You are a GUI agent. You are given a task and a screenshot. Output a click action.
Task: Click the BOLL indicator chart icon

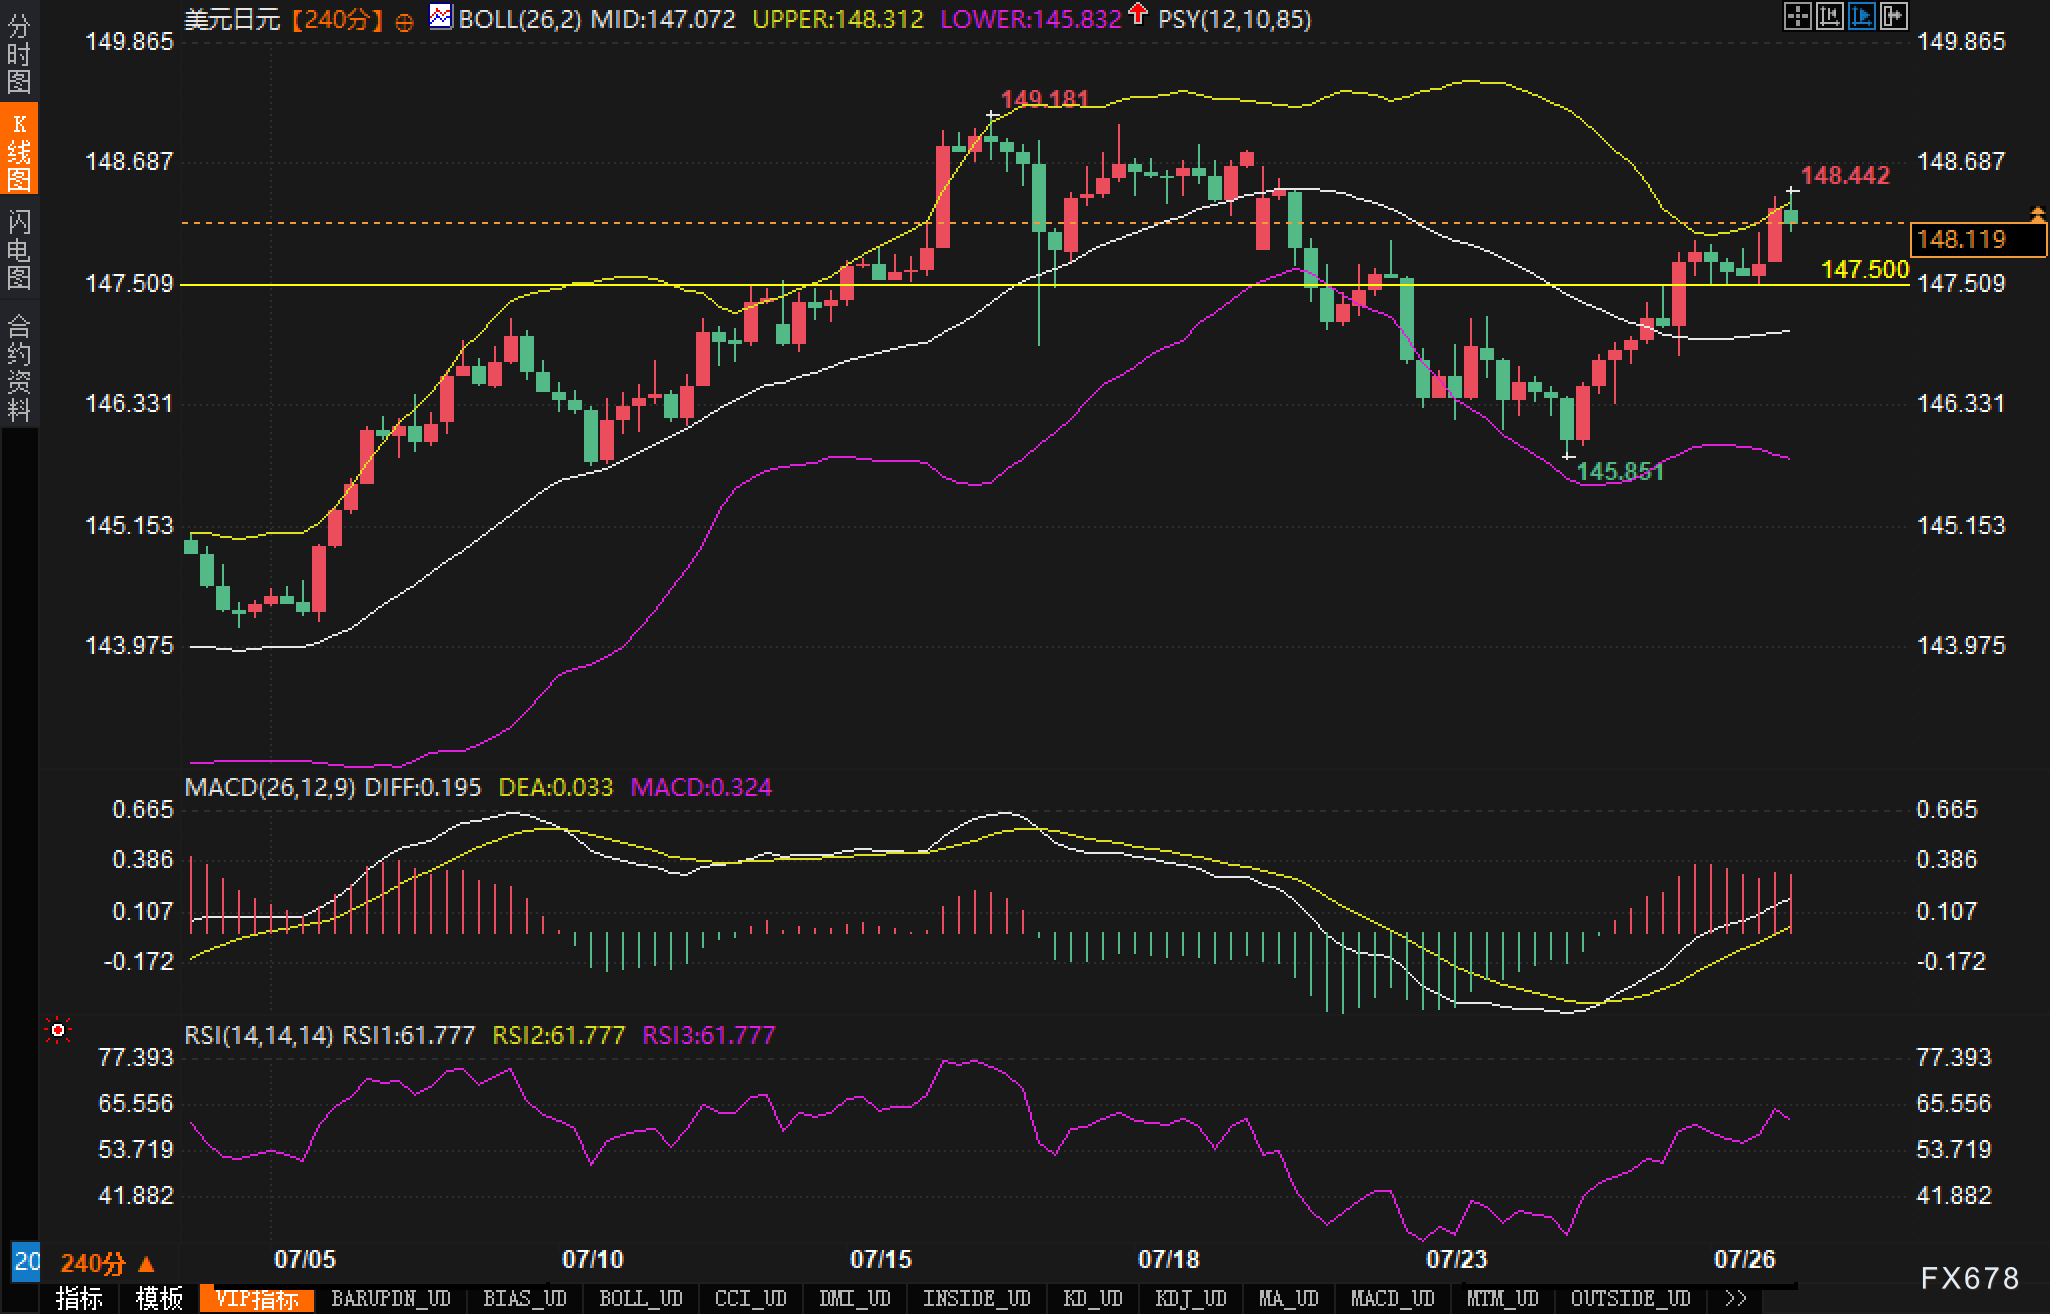click(440, 17)
